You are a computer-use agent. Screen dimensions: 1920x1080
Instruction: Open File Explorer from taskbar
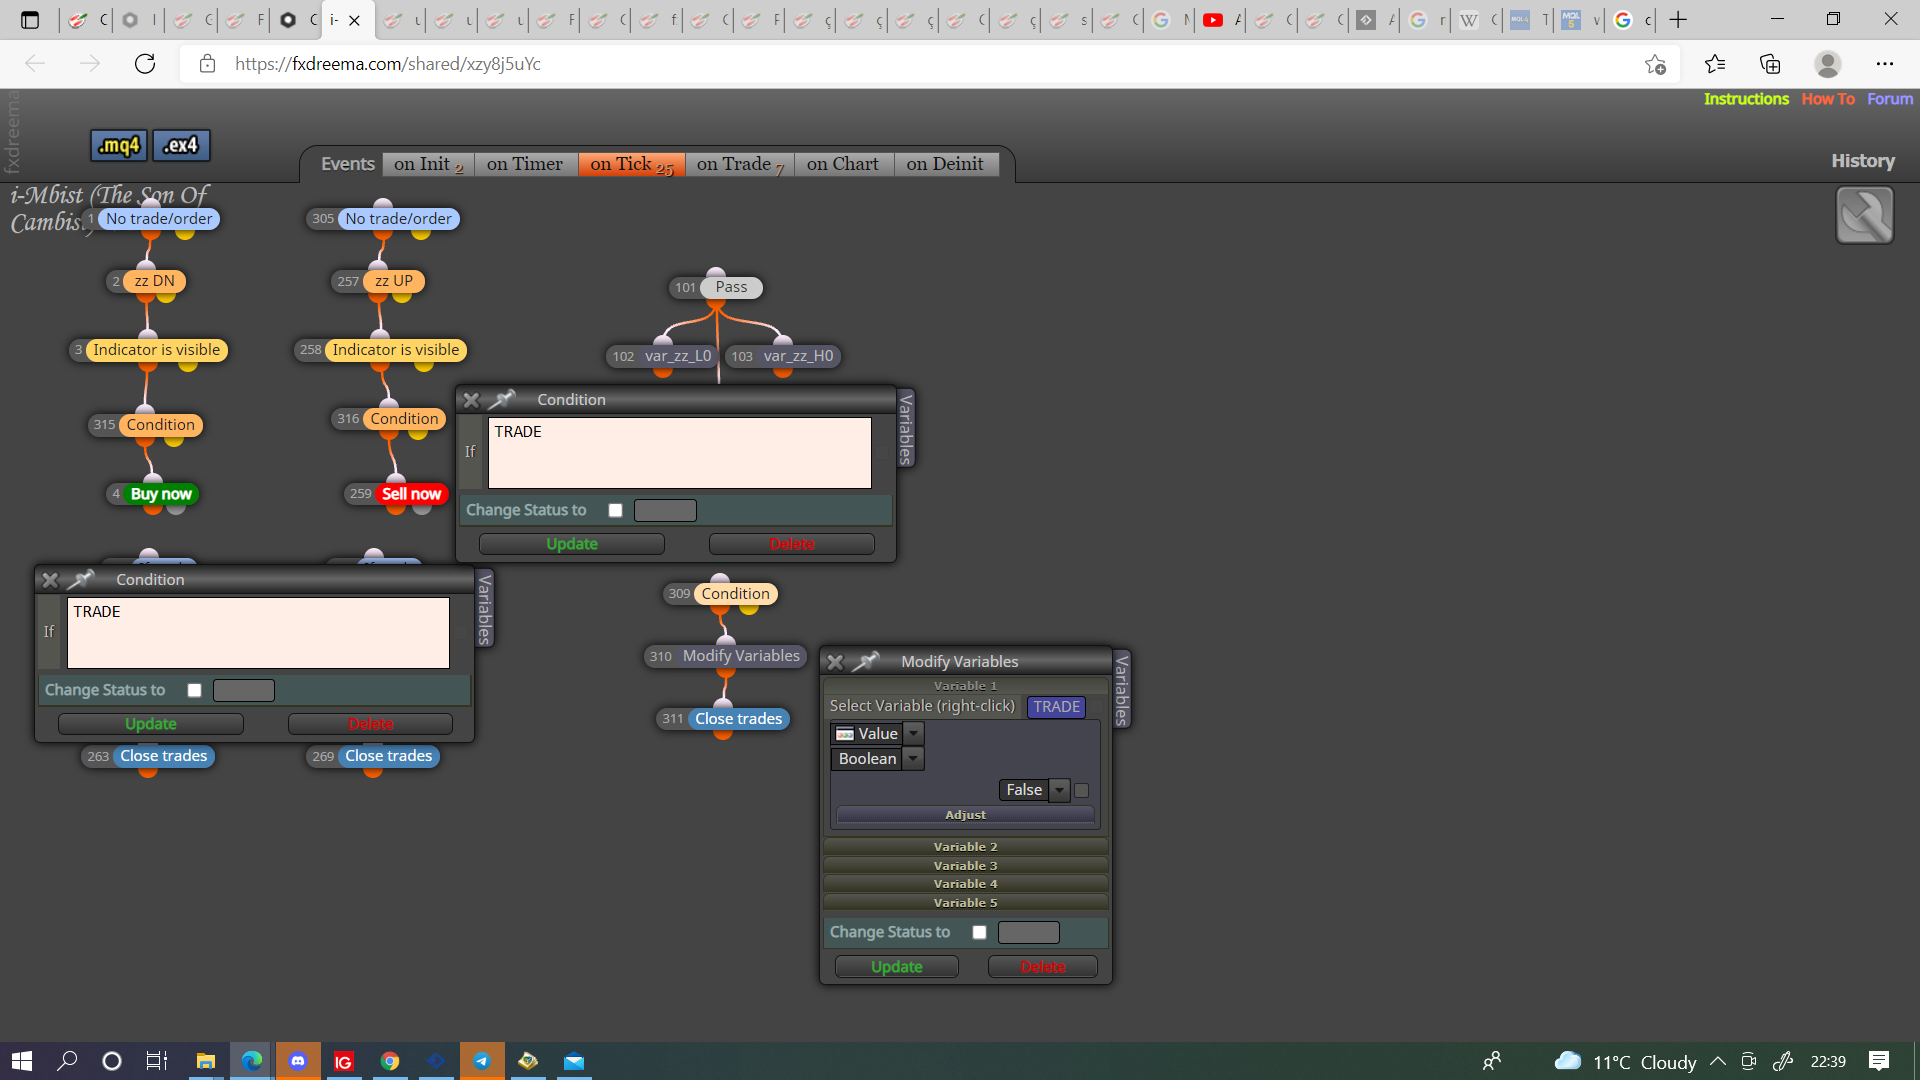[x=206, y=1061]
